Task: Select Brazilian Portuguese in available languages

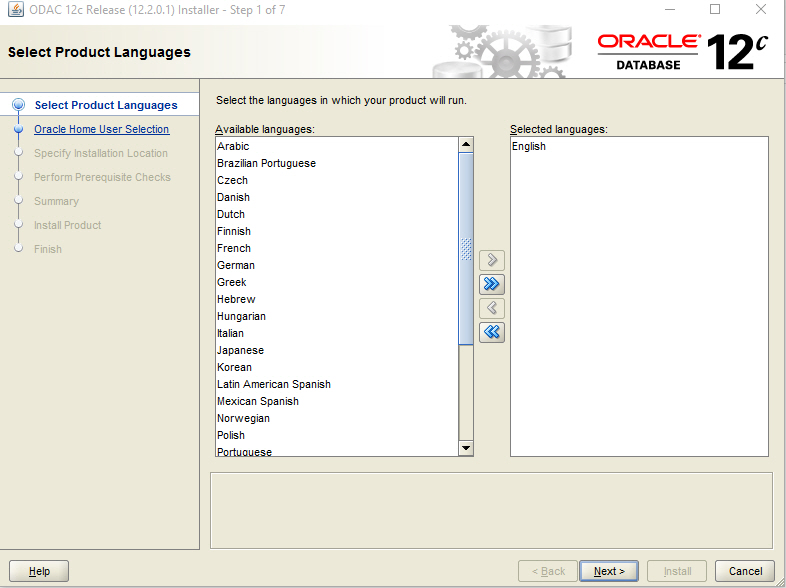Action: (337, 163)
